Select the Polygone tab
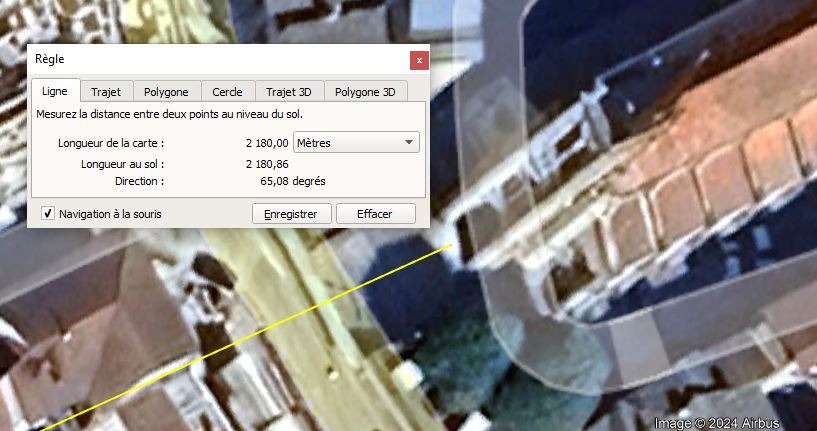Image resolution: width=817 pixels, height=431 pixels. point(166,92)
